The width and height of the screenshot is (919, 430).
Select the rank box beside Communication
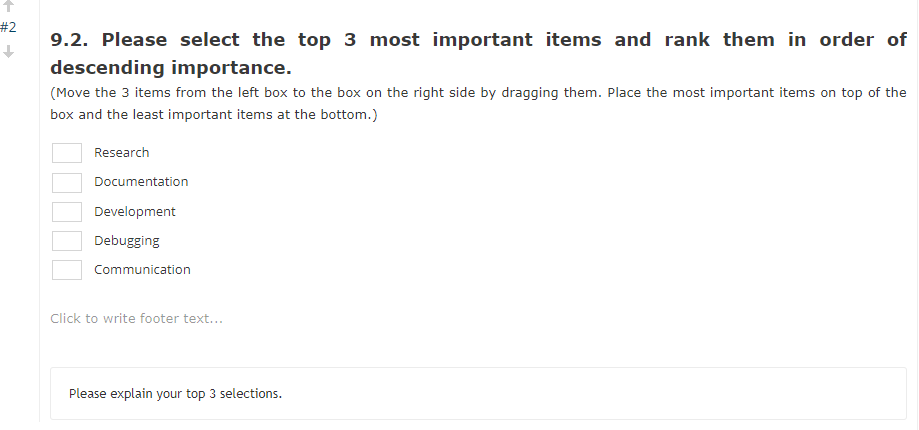tap(67, 270)
